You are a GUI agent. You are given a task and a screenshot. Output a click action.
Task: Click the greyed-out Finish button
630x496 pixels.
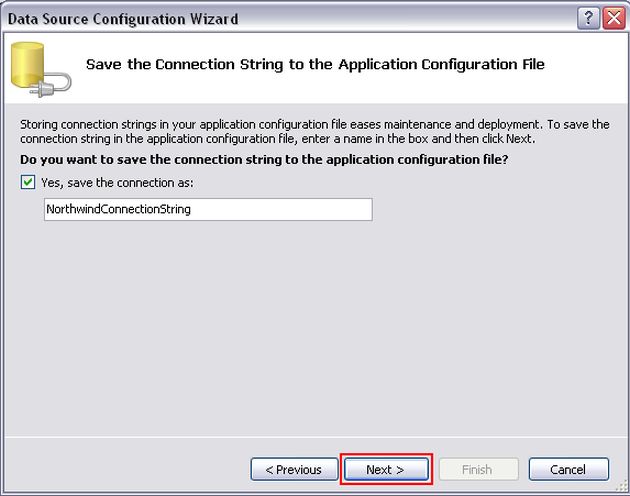tap(476, 469)
